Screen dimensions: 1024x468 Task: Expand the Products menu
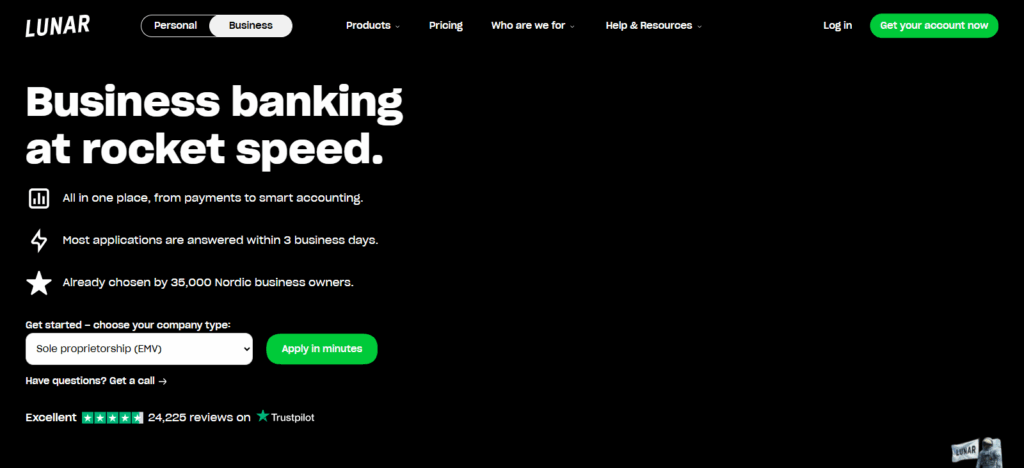tap(373, 25)
